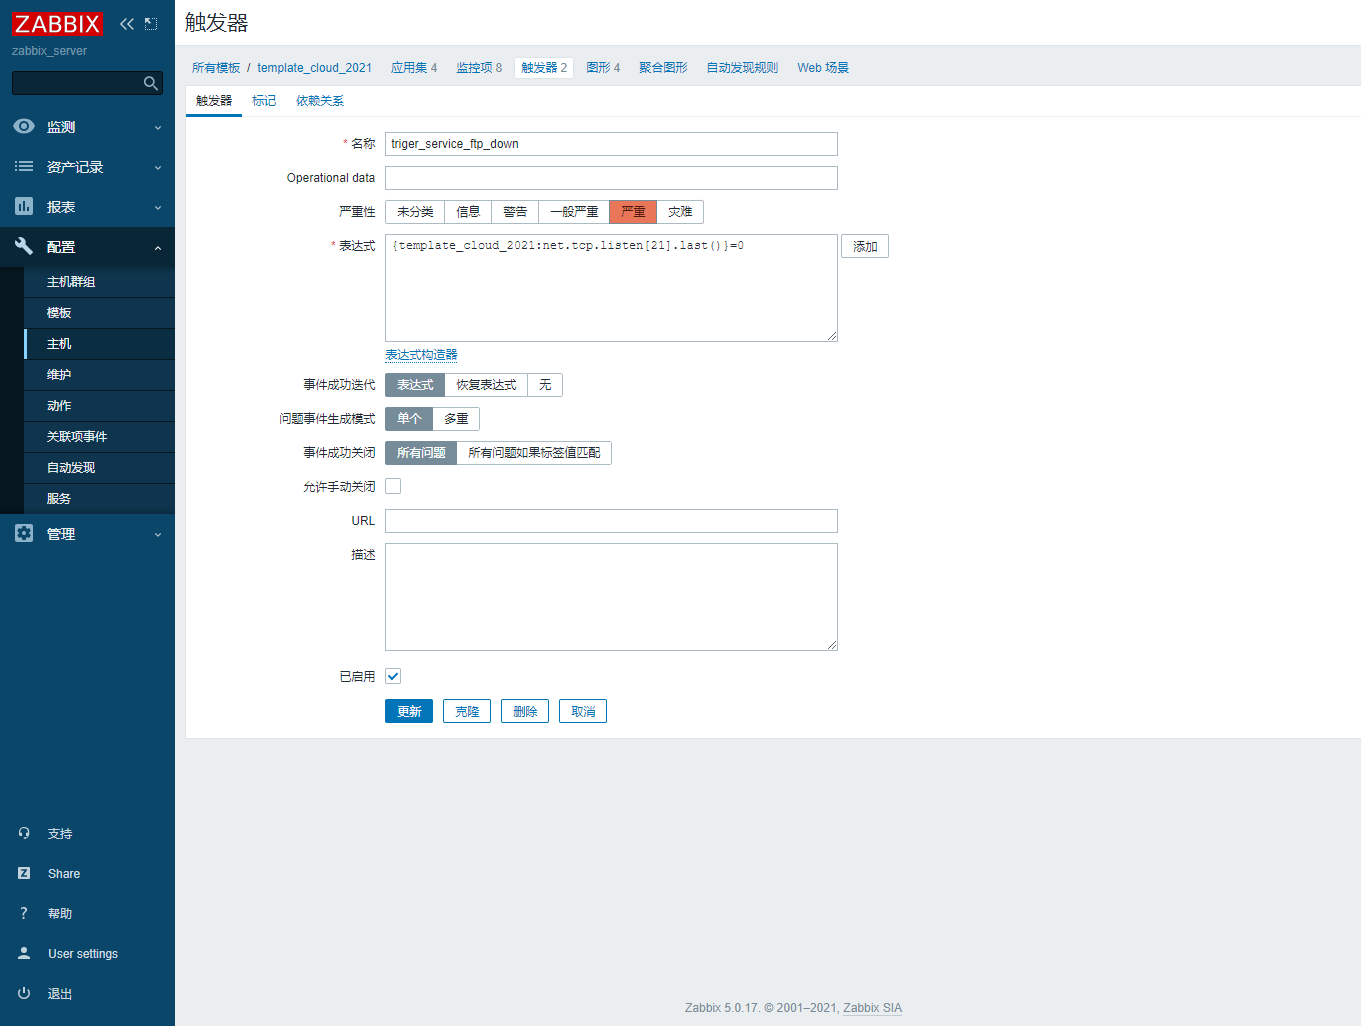
Task: Collapse the sidebar with double-arrow icon
Action: coord(127,24)
